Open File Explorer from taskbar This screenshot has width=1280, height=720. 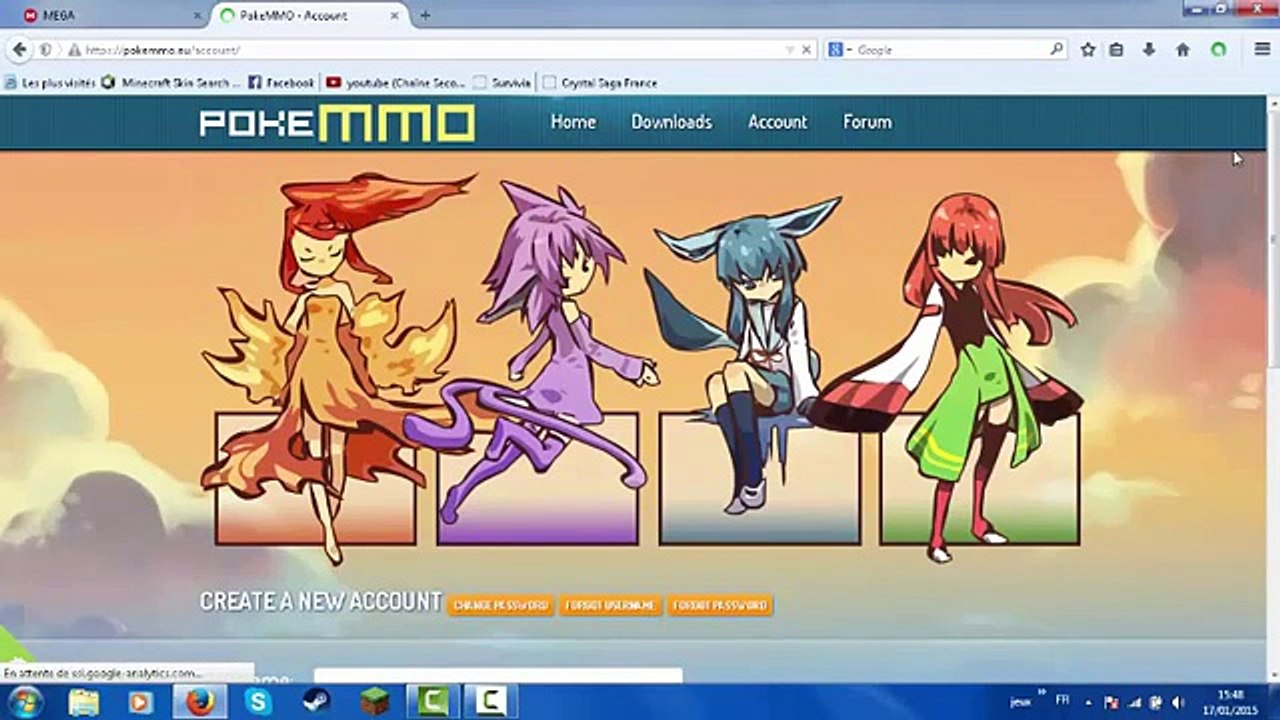(x=83, y=702)
